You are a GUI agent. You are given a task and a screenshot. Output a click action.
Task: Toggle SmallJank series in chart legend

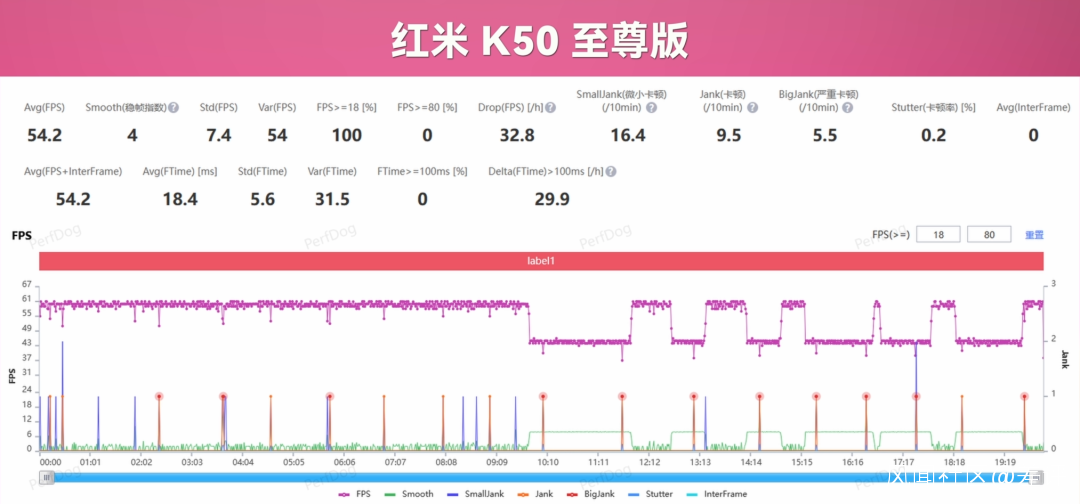[474, 494]
